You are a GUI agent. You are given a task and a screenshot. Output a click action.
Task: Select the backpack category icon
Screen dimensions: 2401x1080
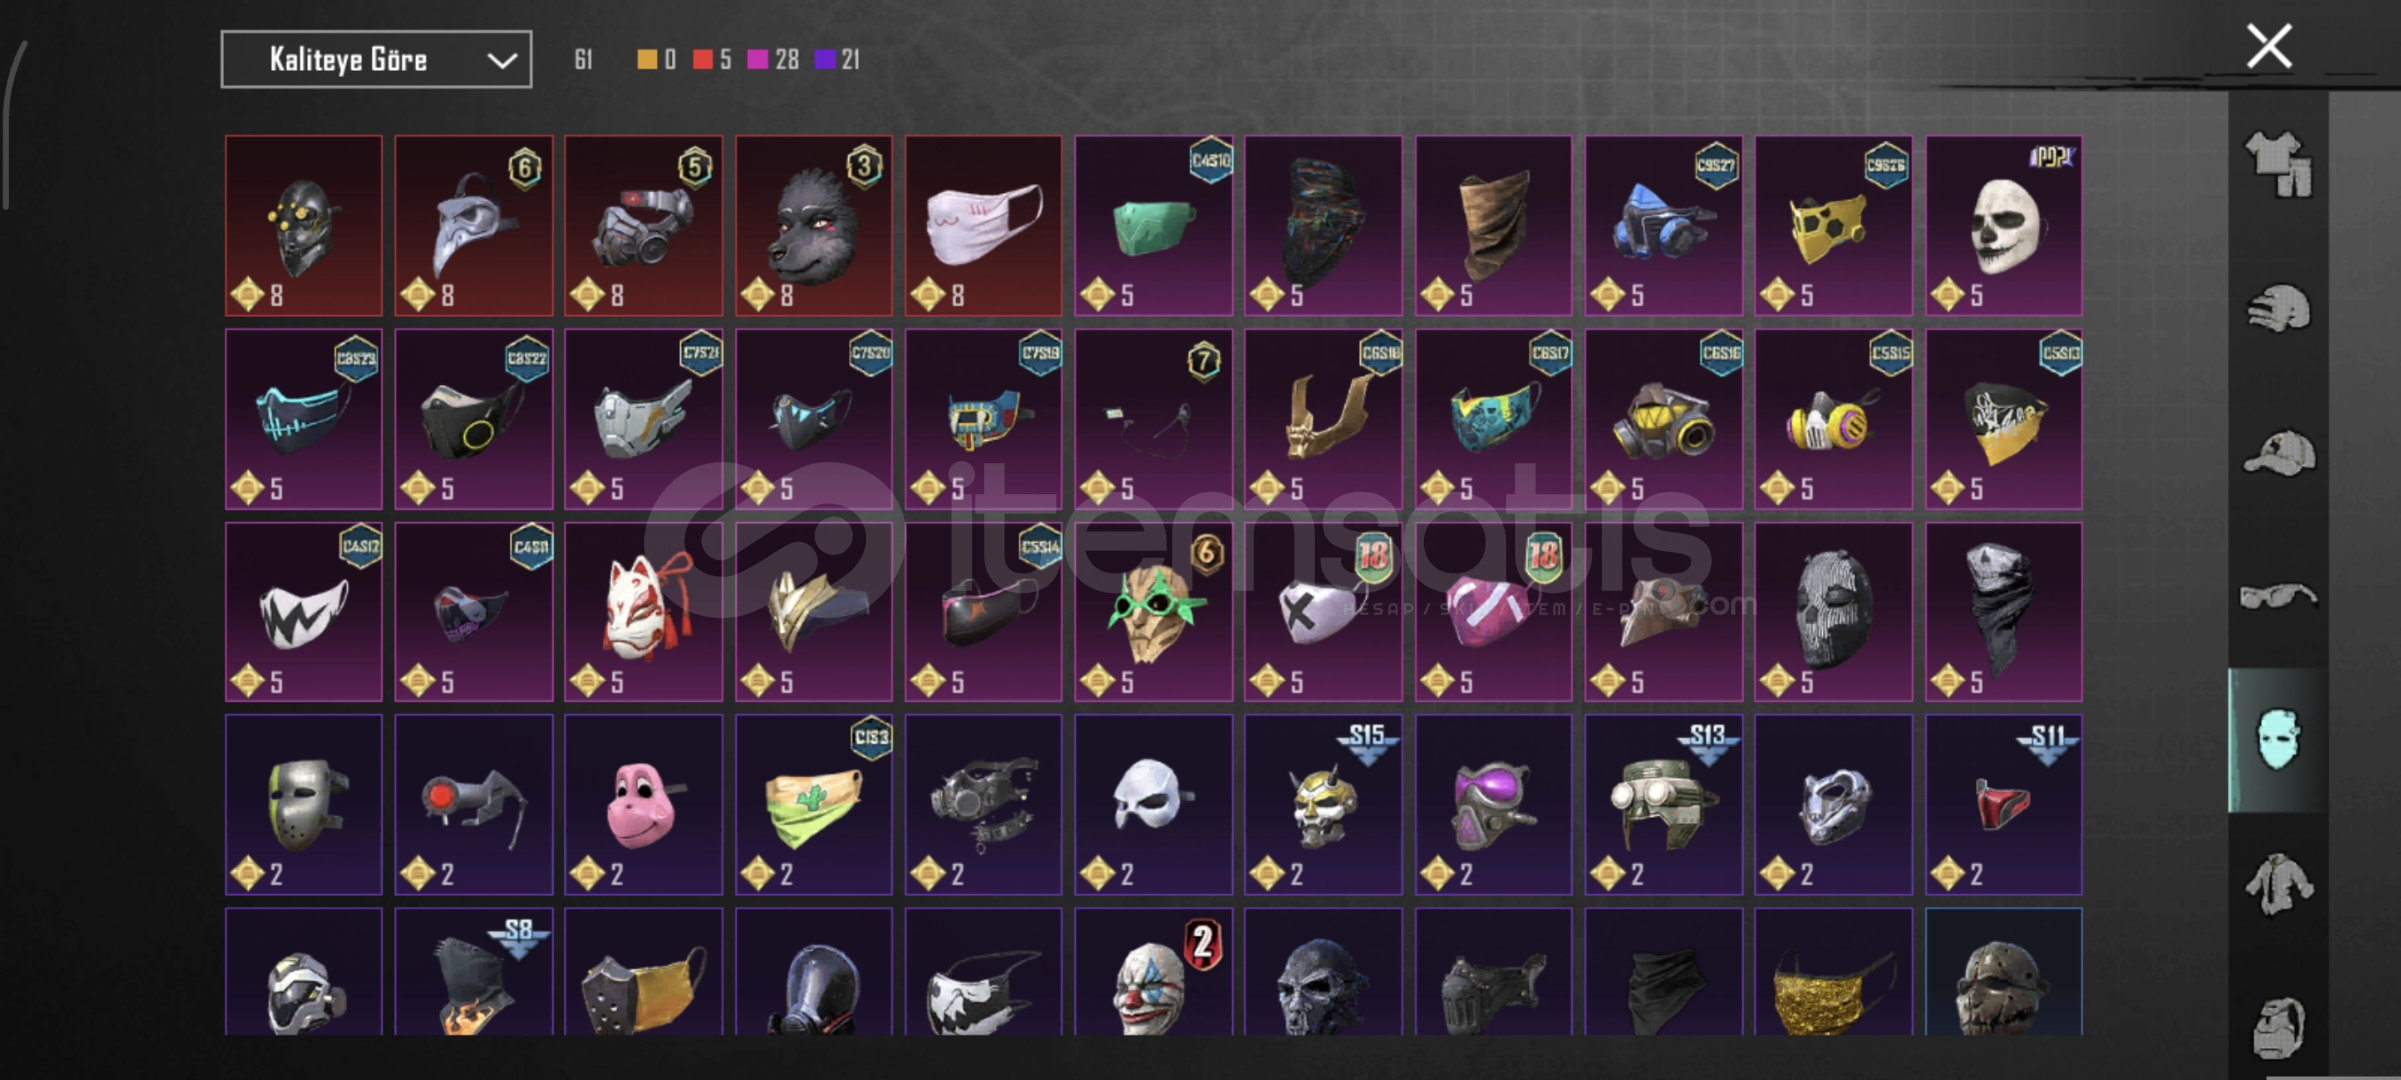tap(2279, 1028)
